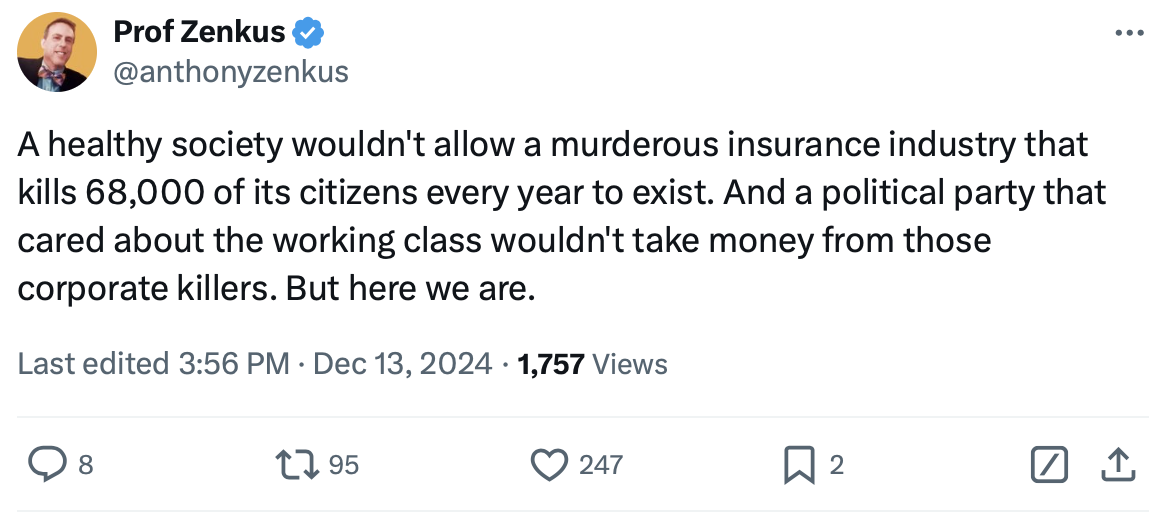1170x524 pixels.
Task: Open the @anthonyzenkus handle link
Action: 231,72
